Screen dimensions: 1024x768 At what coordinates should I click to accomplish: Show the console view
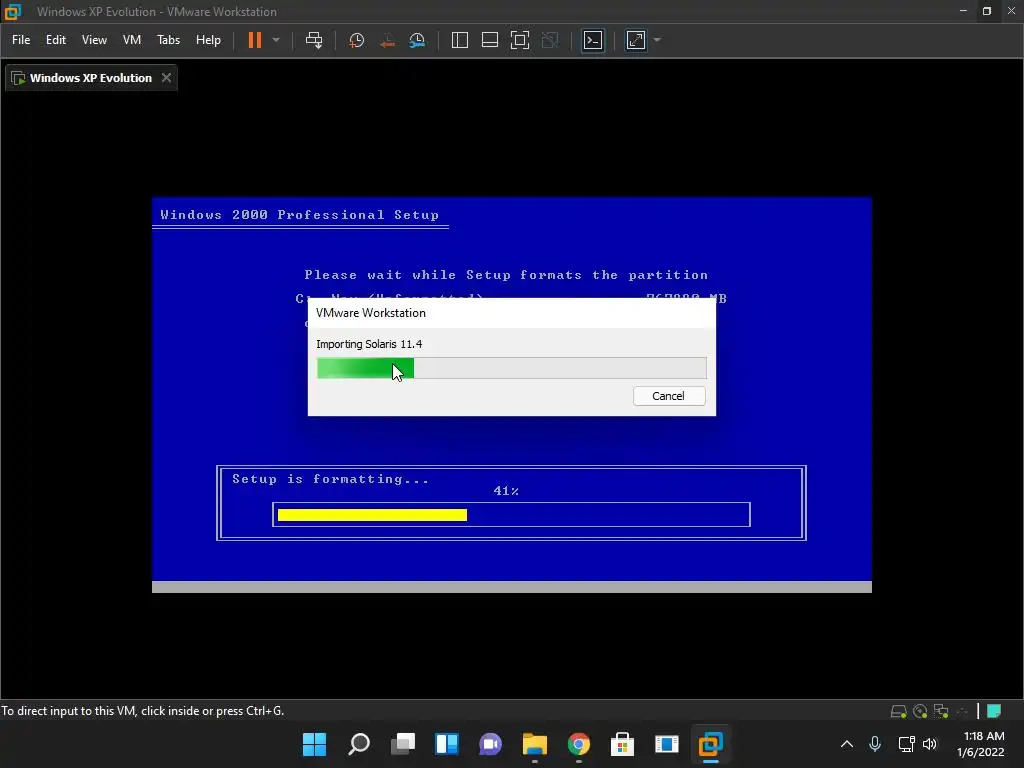pyautogui.click(x=593, y=40)
